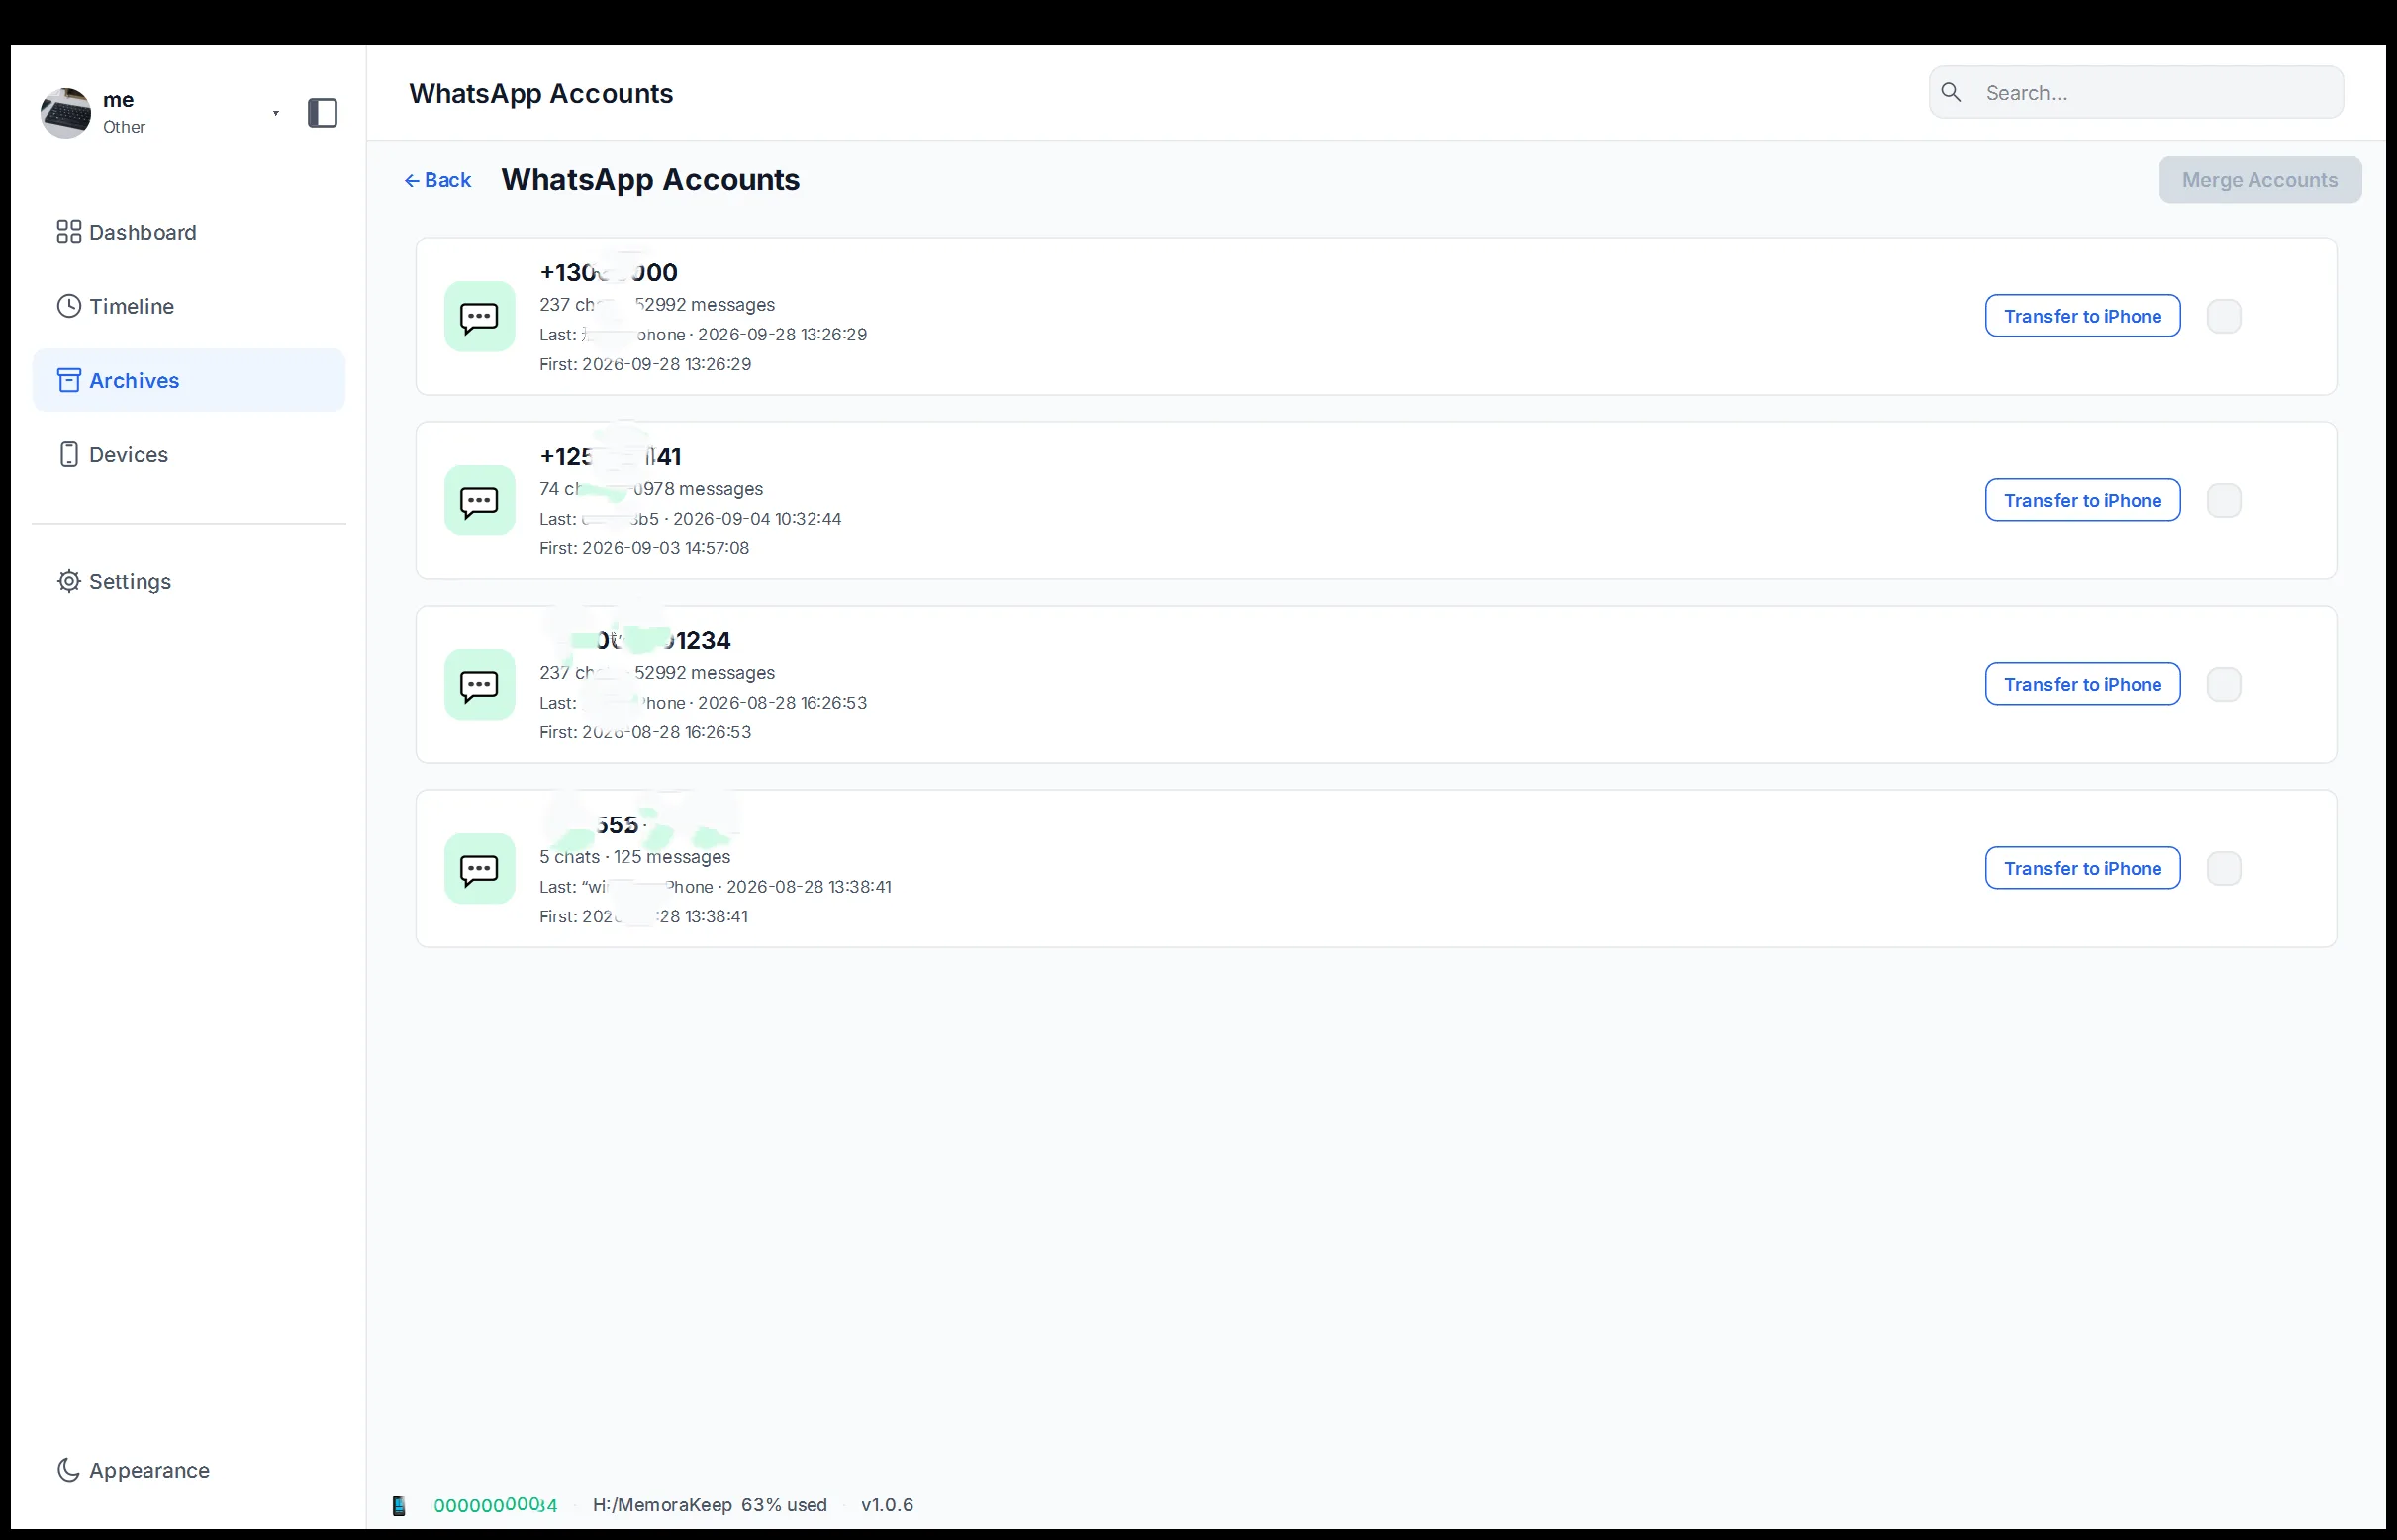
Task: Toggle the sidebar collapse icon
Action: tap(322, 113)
